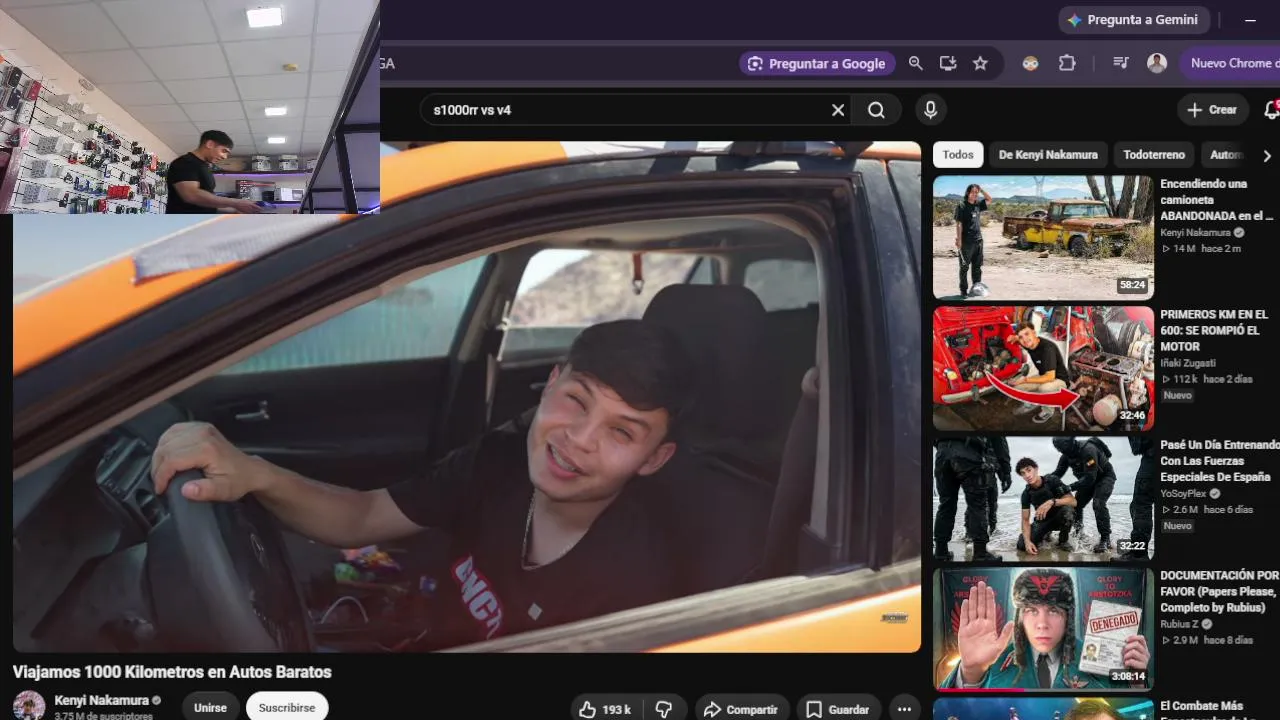Click the main video player frame
The width and height of the screenshot is (1280, 720).
pos(467,397)
